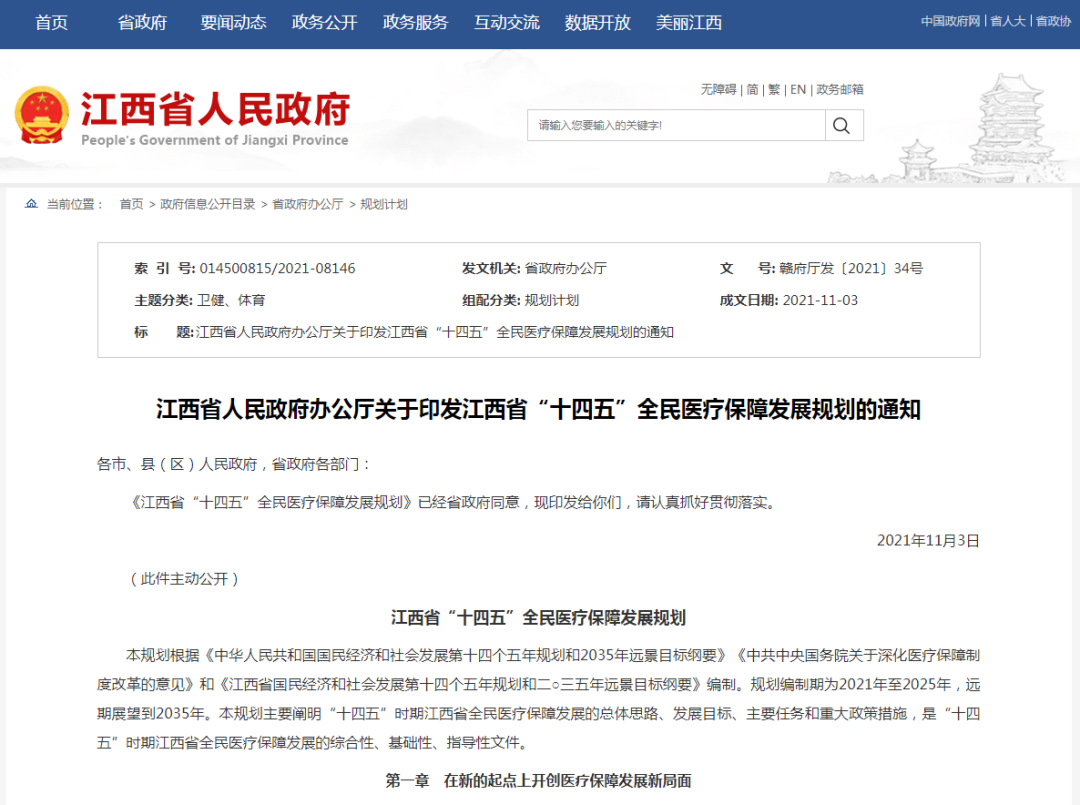Click the national emblem logo
The image size is (1080, 805).
click(x=42, y=115)
